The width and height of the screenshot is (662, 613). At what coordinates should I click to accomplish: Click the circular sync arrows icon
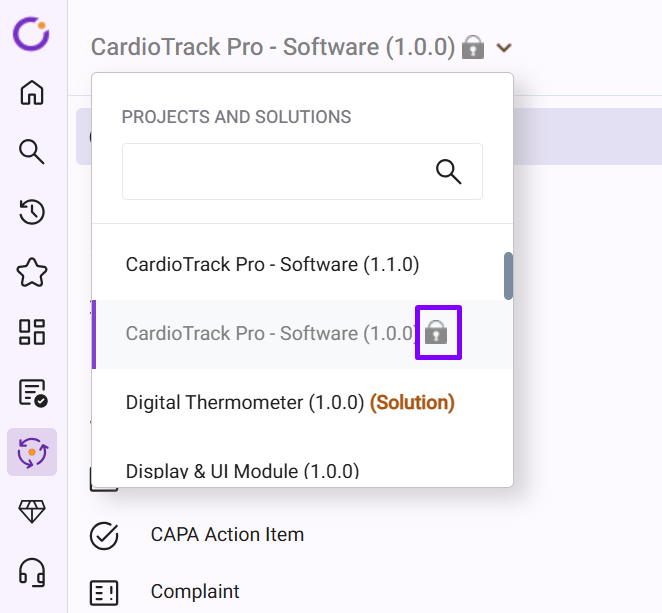click(32, 452)
